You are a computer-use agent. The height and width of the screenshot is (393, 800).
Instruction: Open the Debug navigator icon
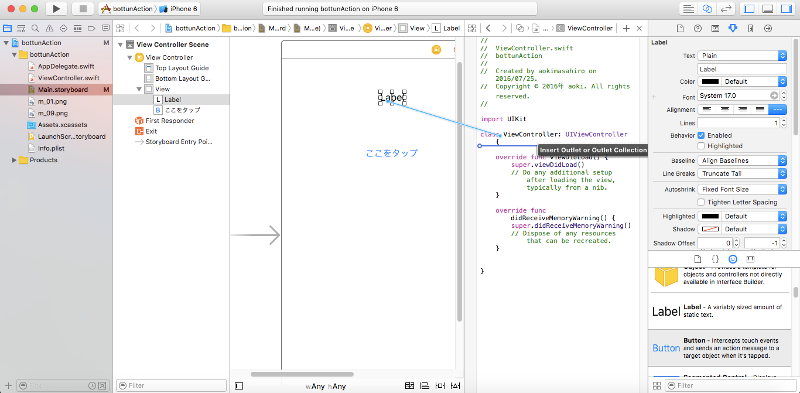click(x=78, y=28)
